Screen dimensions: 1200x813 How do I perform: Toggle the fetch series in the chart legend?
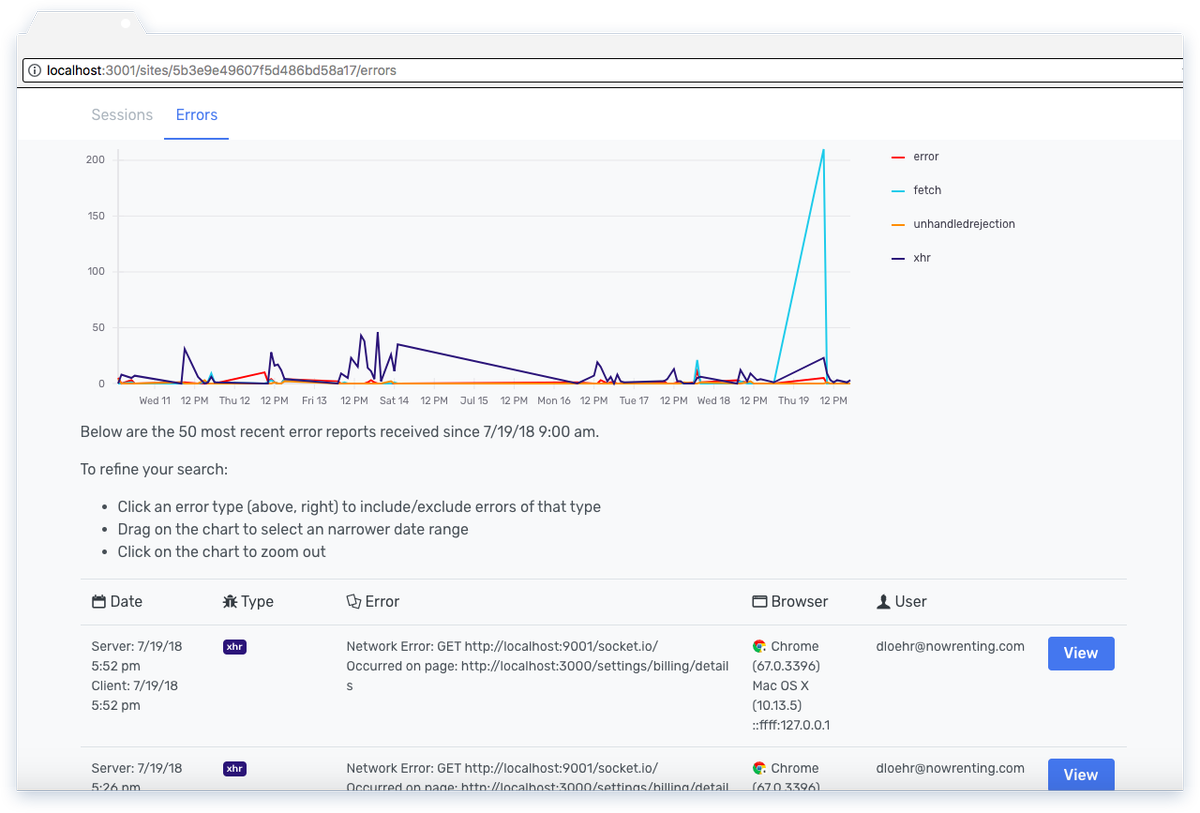[916, 190]
